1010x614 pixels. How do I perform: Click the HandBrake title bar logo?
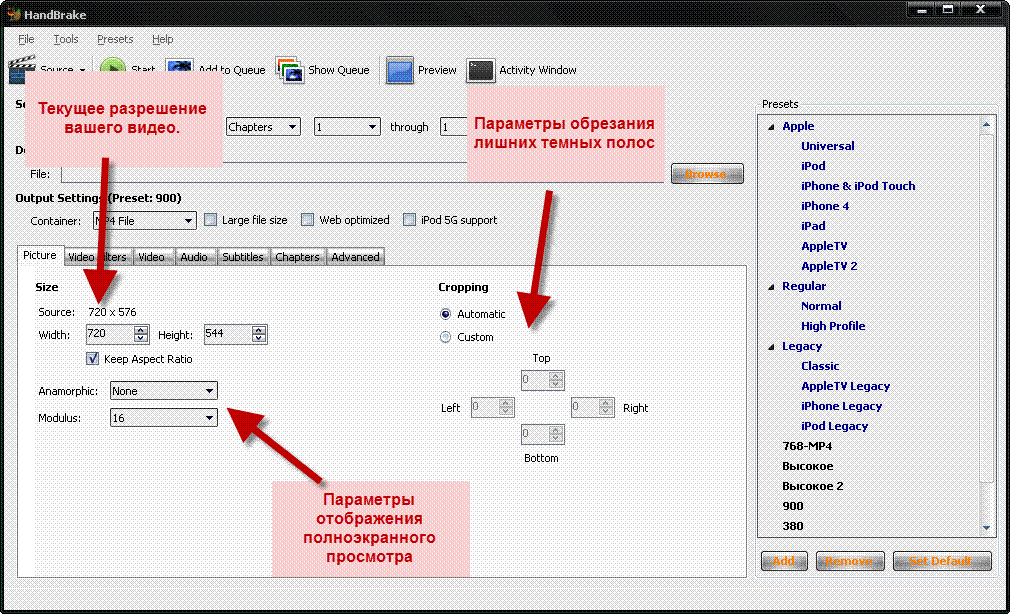(14, 14)
